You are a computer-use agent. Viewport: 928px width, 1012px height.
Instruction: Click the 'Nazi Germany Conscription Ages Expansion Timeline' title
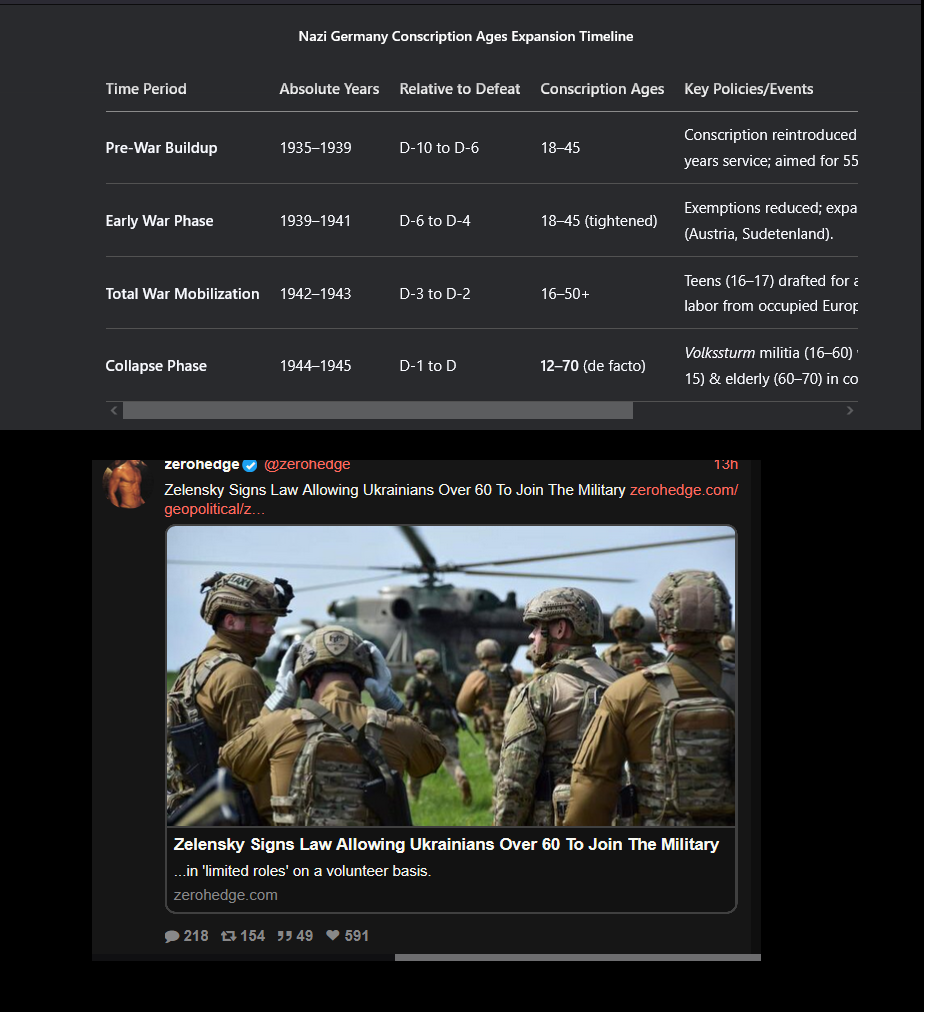tap(465, 37)
